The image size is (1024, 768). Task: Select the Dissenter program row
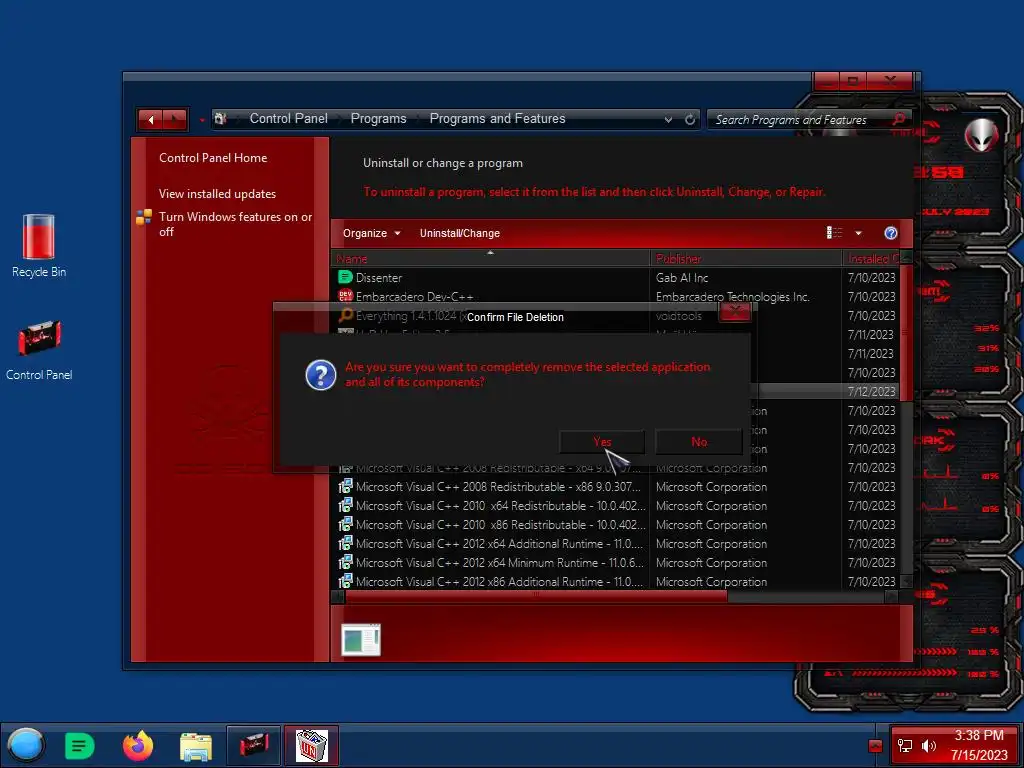pos(615,278)
